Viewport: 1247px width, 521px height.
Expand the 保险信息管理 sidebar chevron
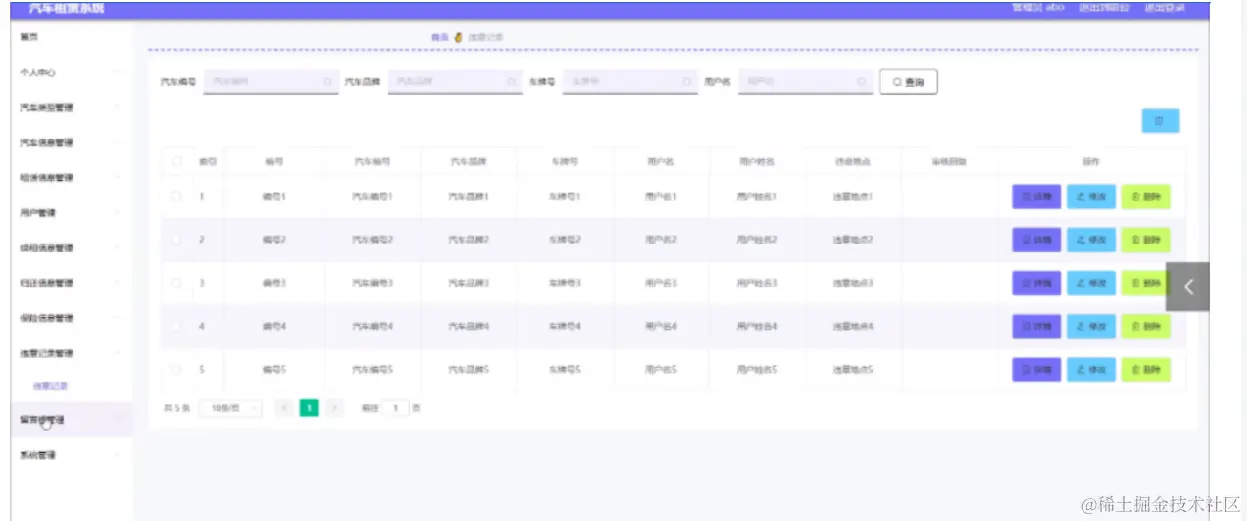click(118, 318)
